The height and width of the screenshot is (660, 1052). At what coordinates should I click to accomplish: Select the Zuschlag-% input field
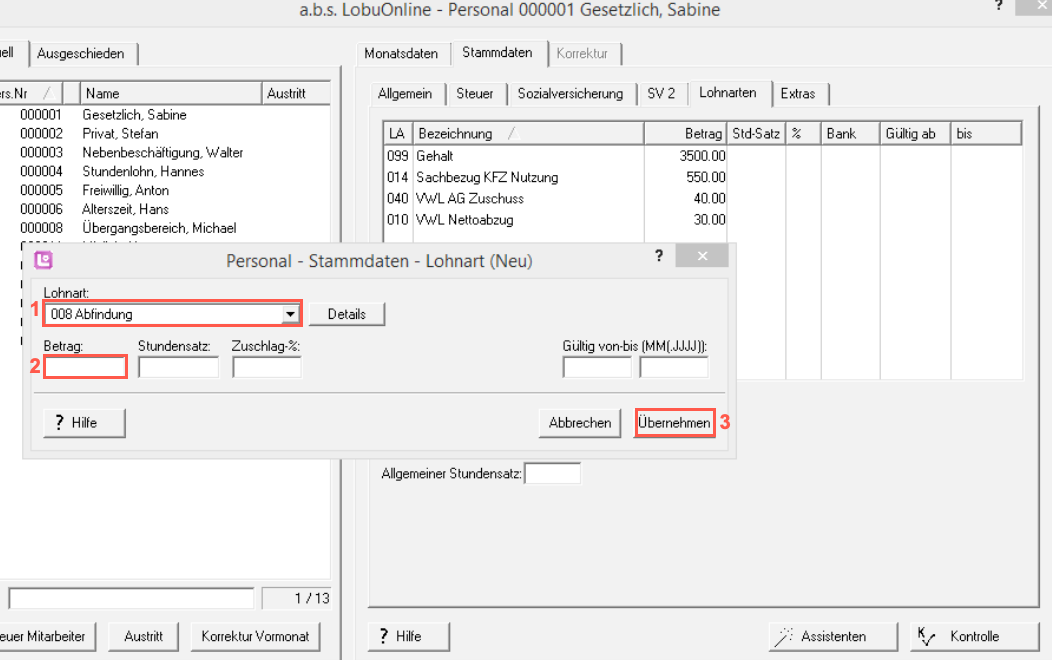click(x=267, y=367)
